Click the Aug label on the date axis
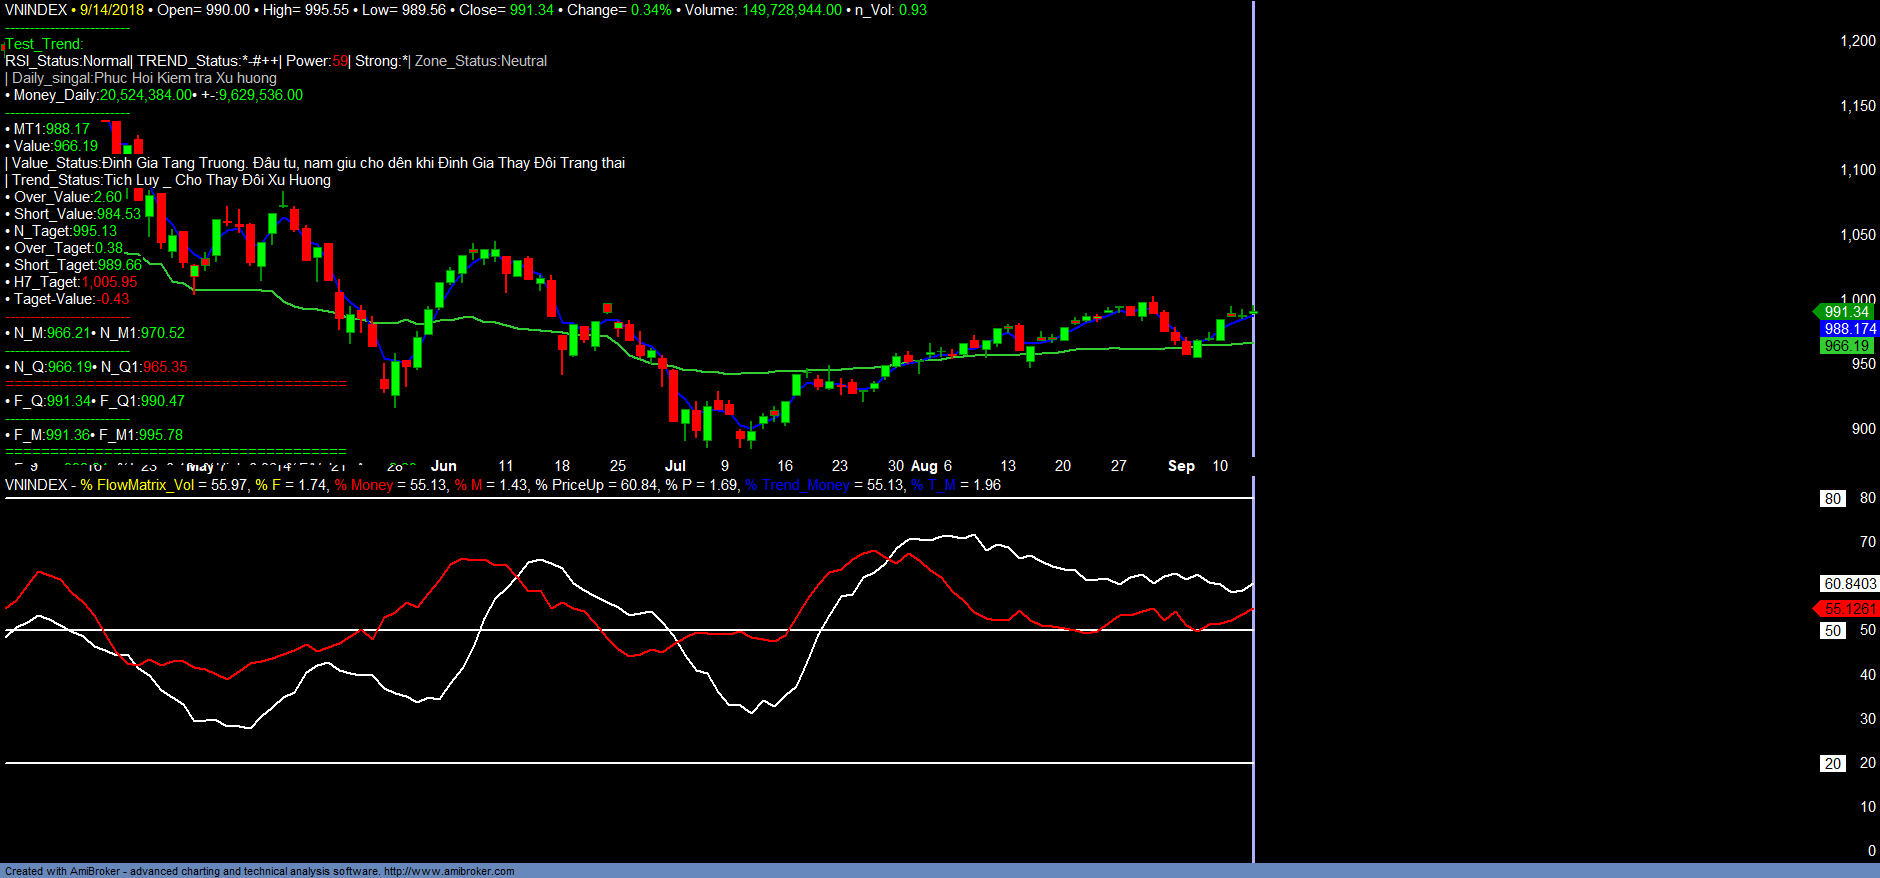The height and width of the screenshot is (878, 1880). click(x=924, y=466)
